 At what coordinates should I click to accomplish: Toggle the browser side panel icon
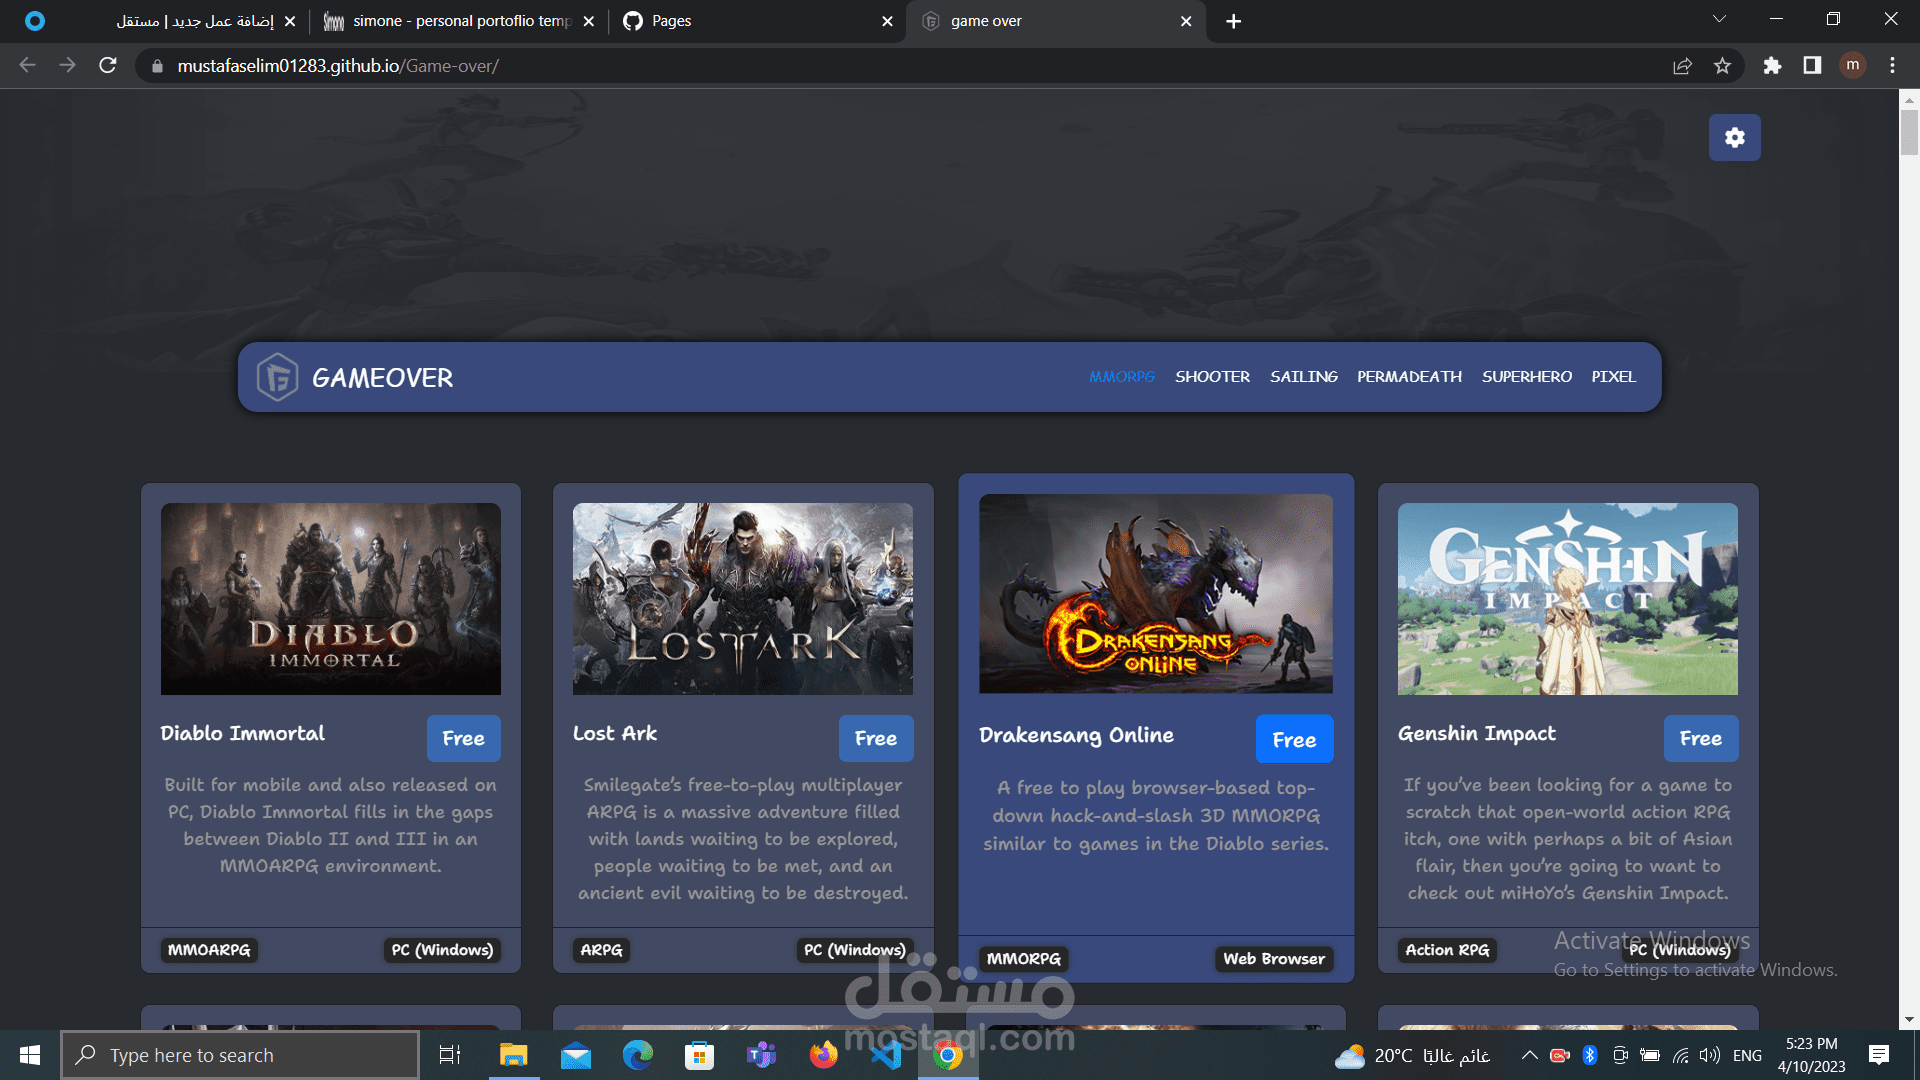[1812, 66]
